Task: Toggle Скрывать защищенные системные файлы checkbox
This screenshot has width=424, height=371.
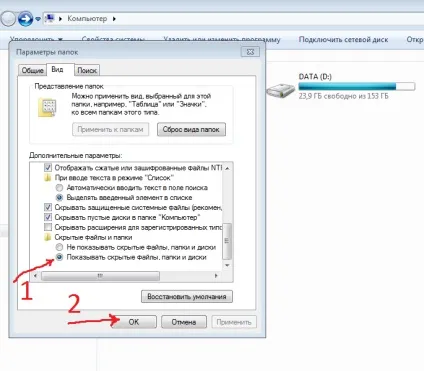Action: pyautogui.click(x=48, y=207)
